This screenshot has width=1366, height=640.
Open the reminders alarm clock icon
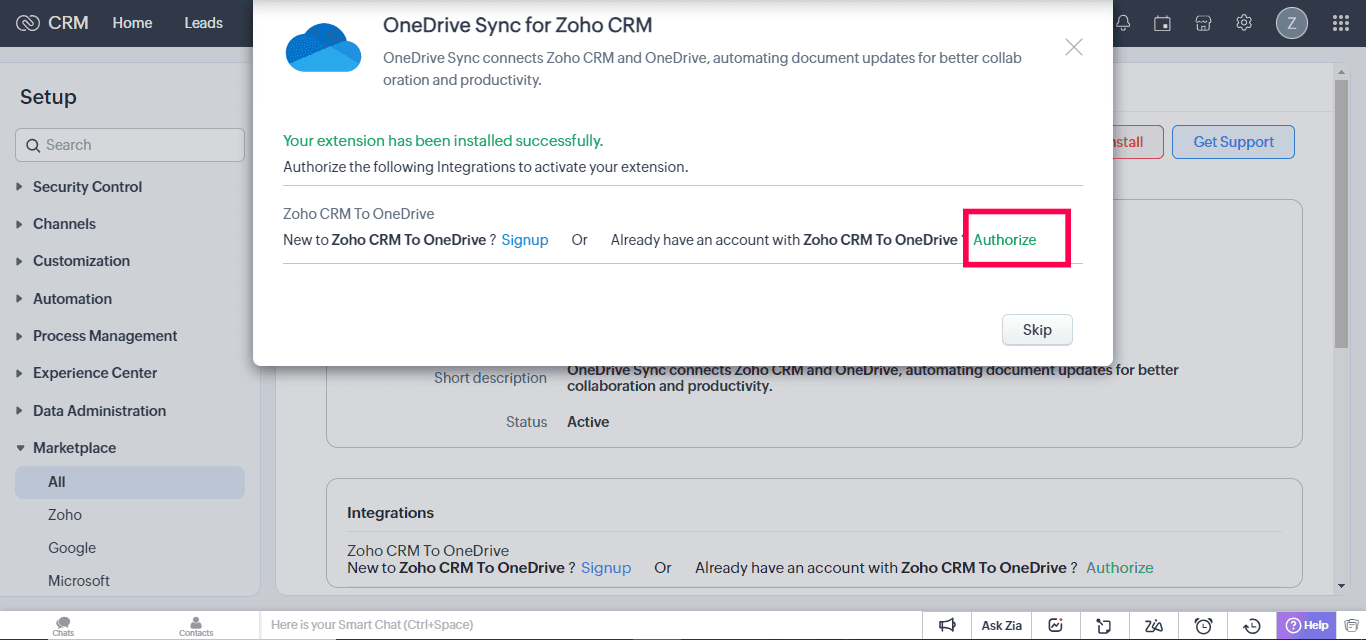click(1204, 625)
